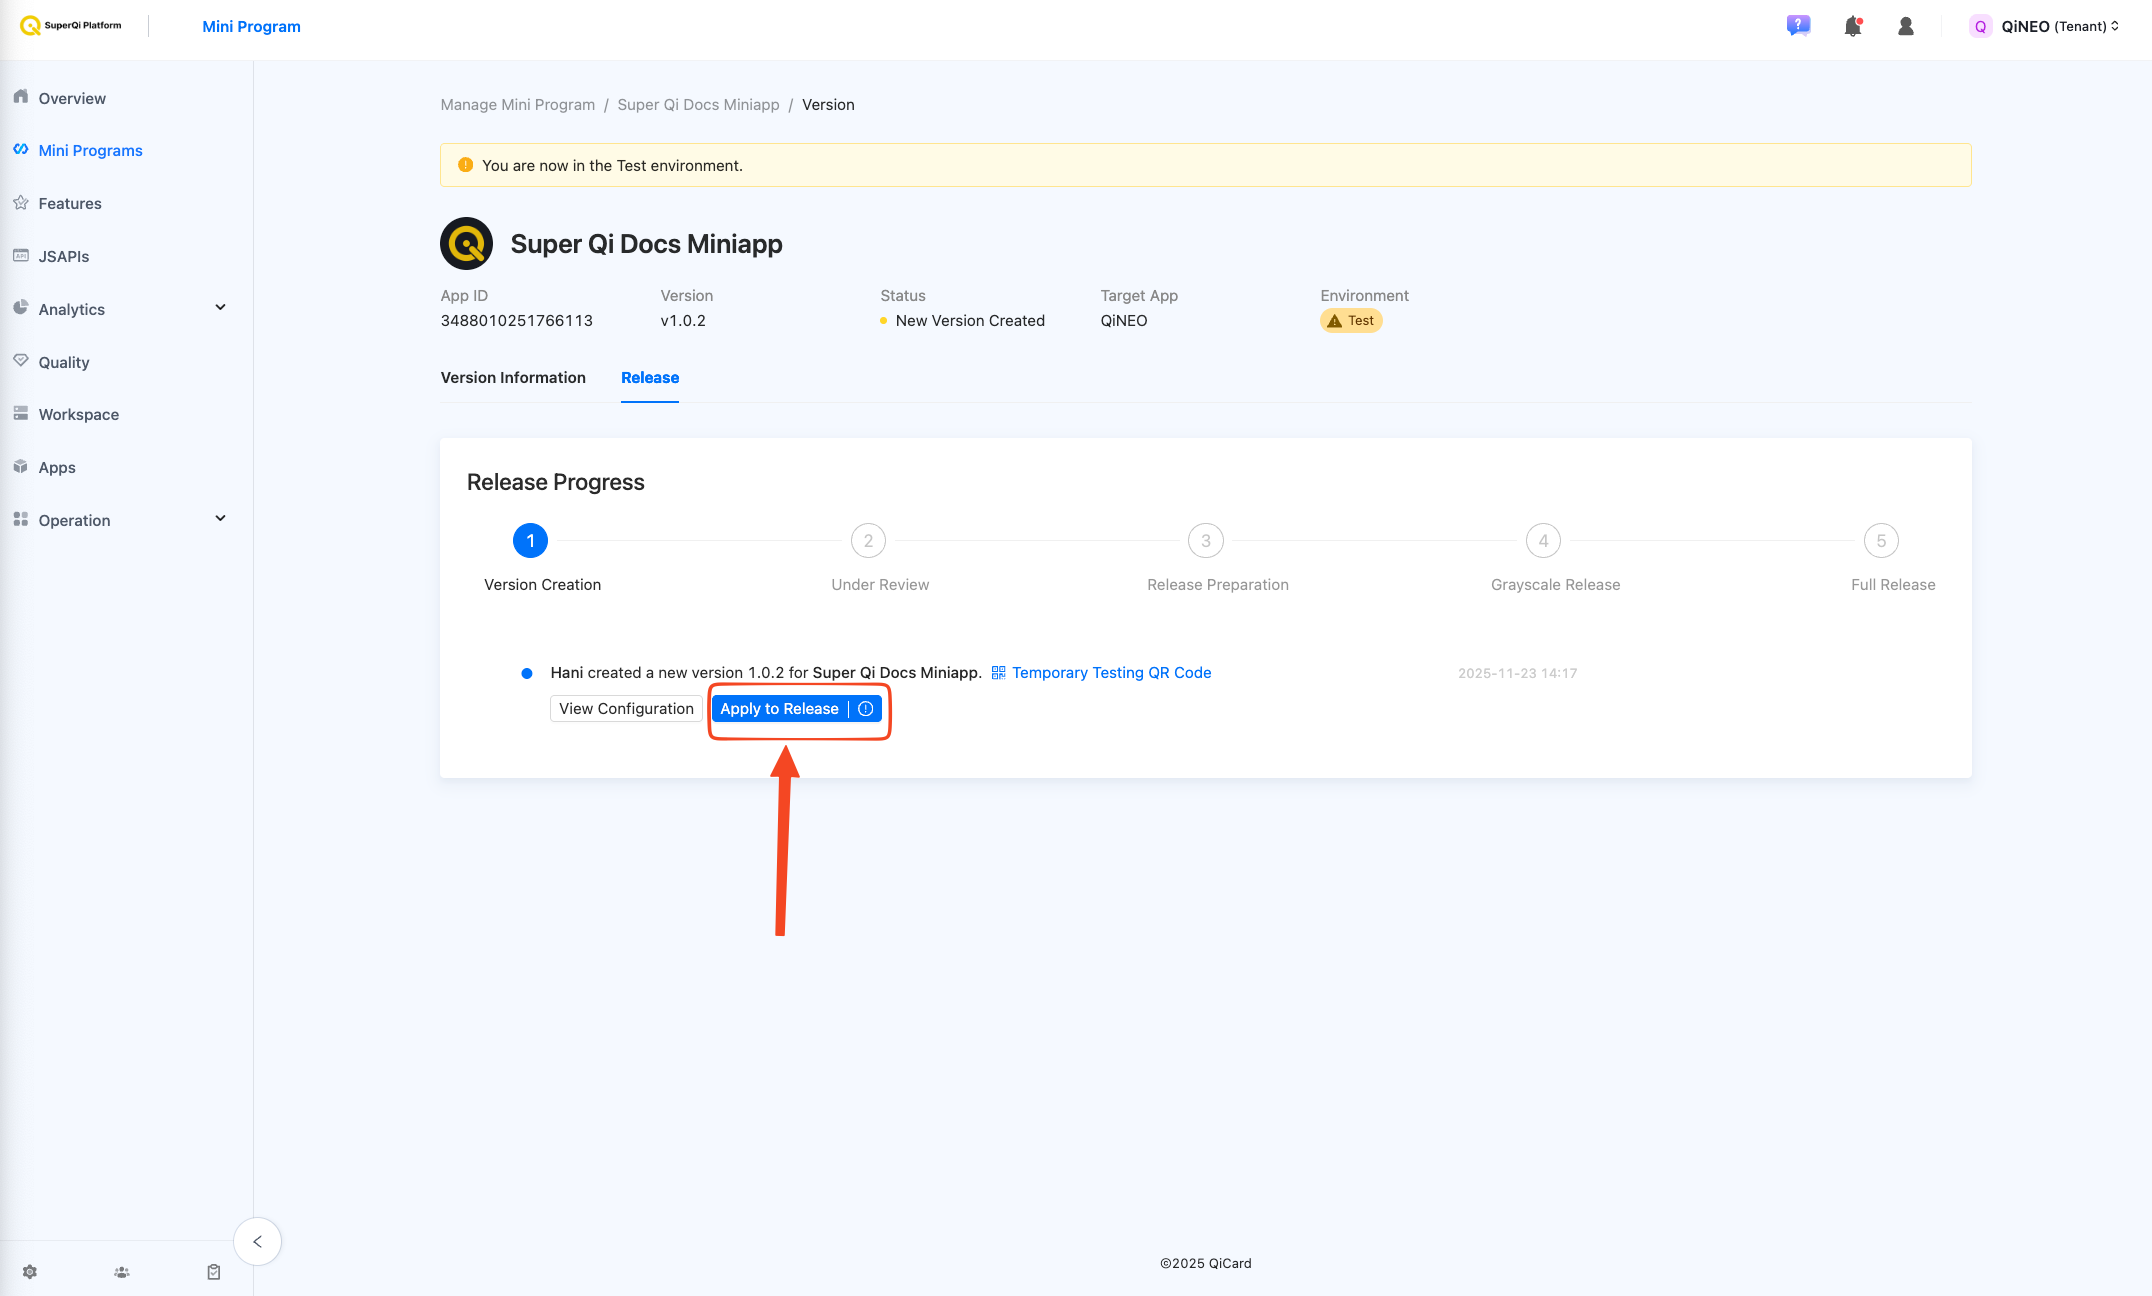Open the notifications bell
Viewport: 2152px width, 1296px height.
pos(1853,26)
